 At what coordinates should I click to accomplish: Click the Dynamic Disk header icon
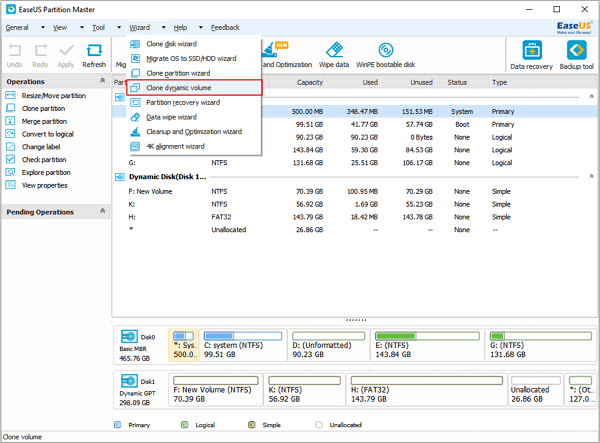pyautogui.click(x=120, y=177)
